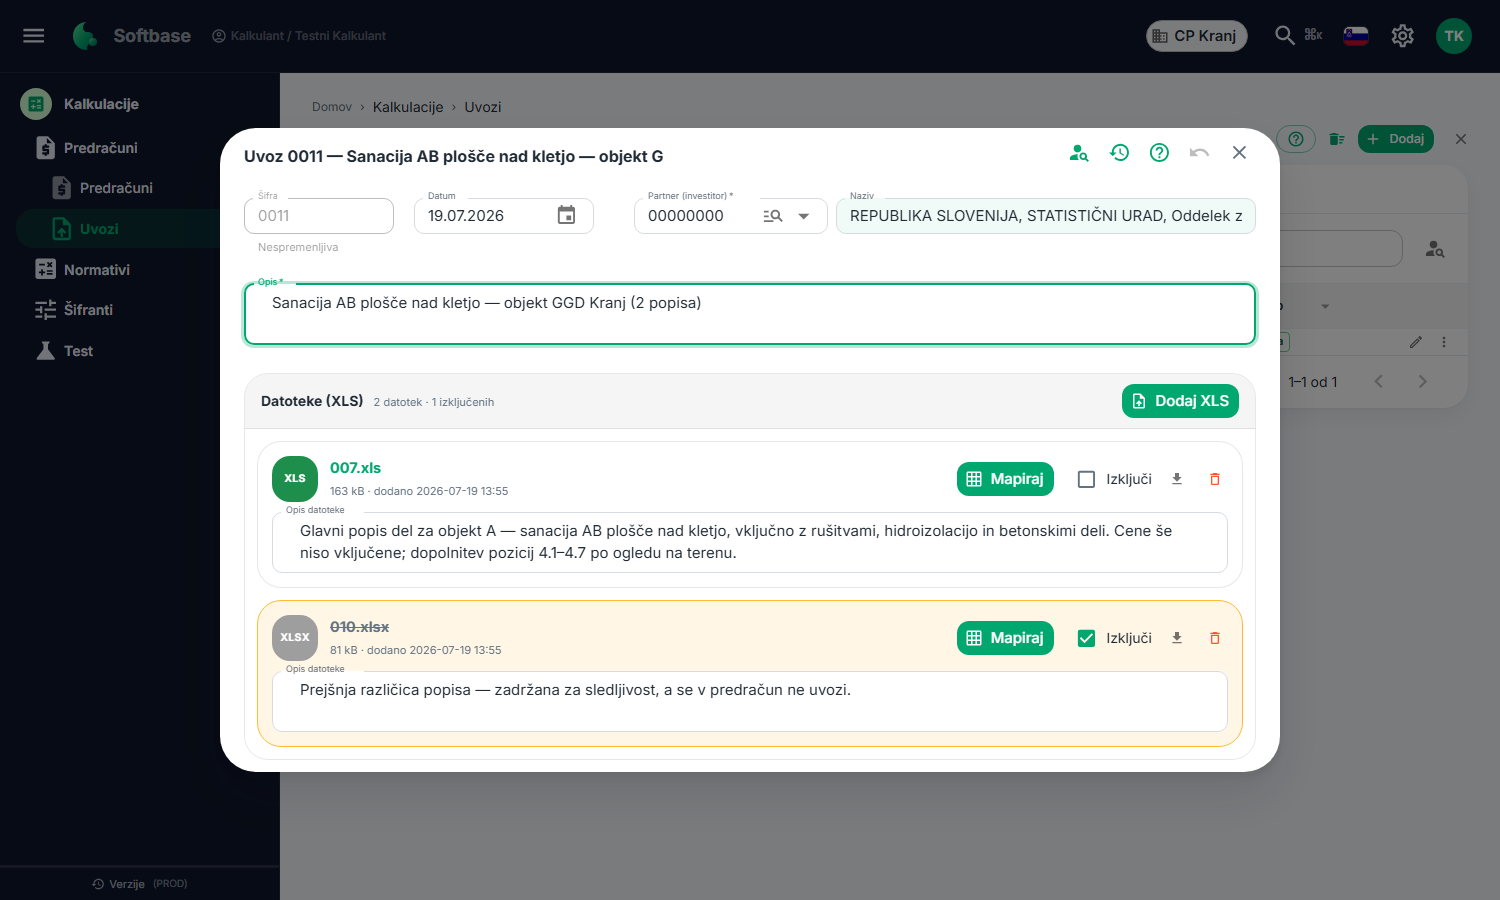Select Uvozi in the sidebar
The image size is (1500, 900).
tap(118, 229)
